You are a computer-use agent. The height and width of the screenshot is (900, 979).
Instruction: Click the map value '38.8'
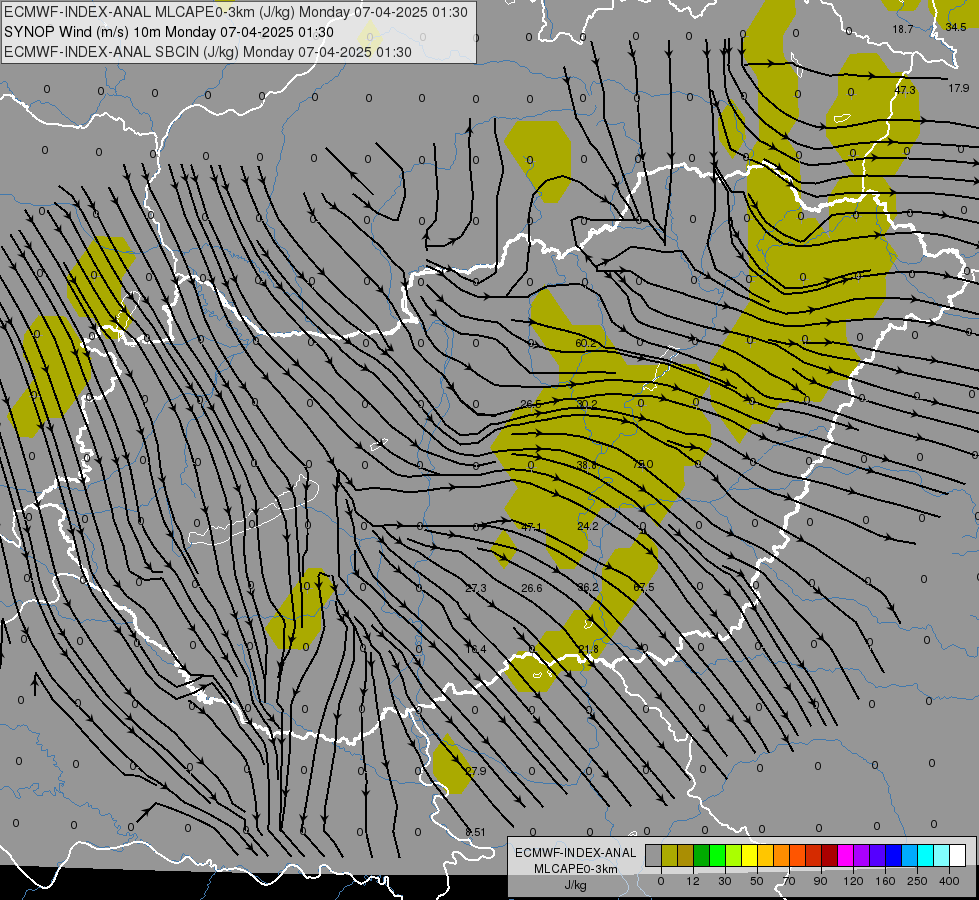click(x=587, y=465)
